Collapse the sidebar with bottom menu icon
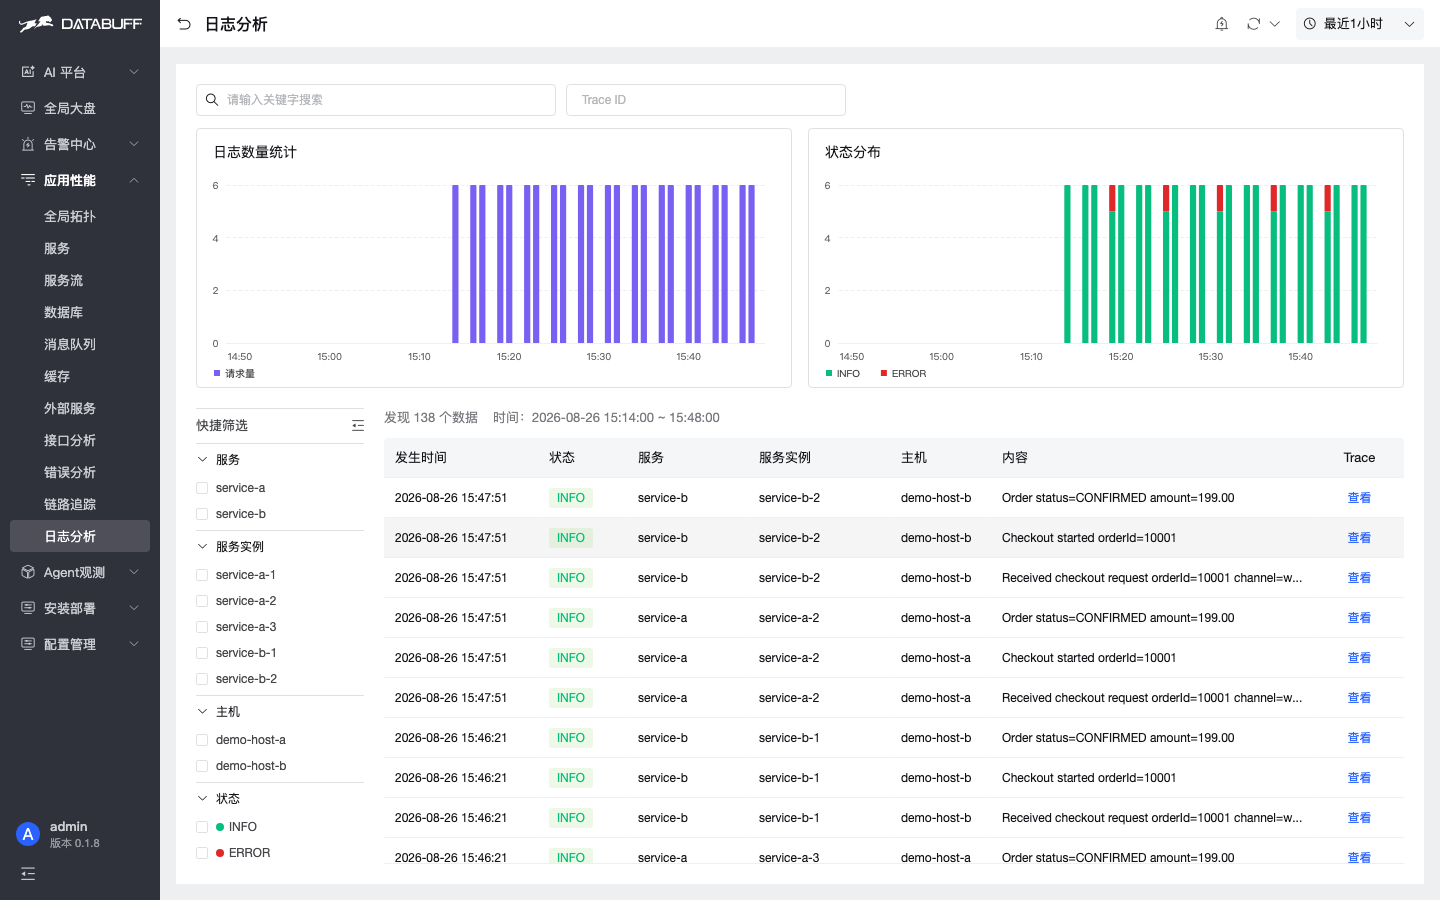Screen dimensions: 1440x900 [28, 874]
